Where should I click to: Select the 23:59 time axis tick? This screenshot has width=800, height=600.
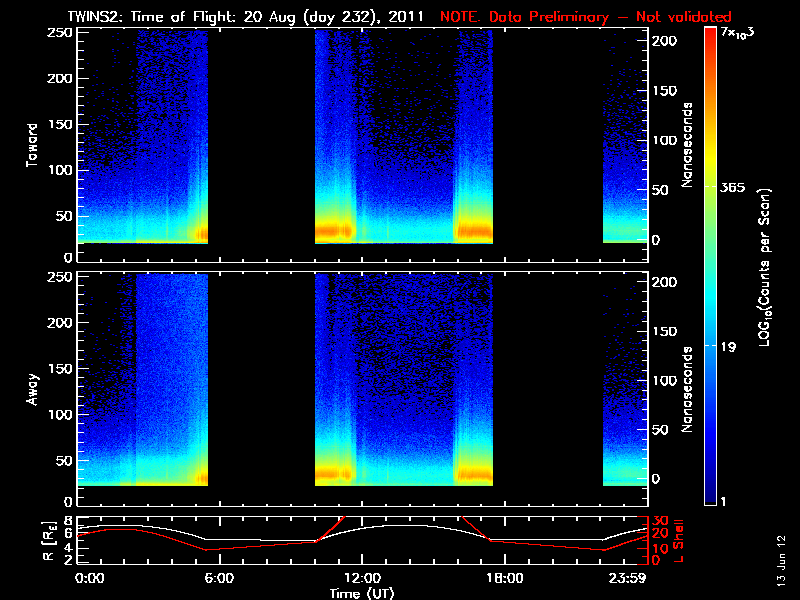630,578
